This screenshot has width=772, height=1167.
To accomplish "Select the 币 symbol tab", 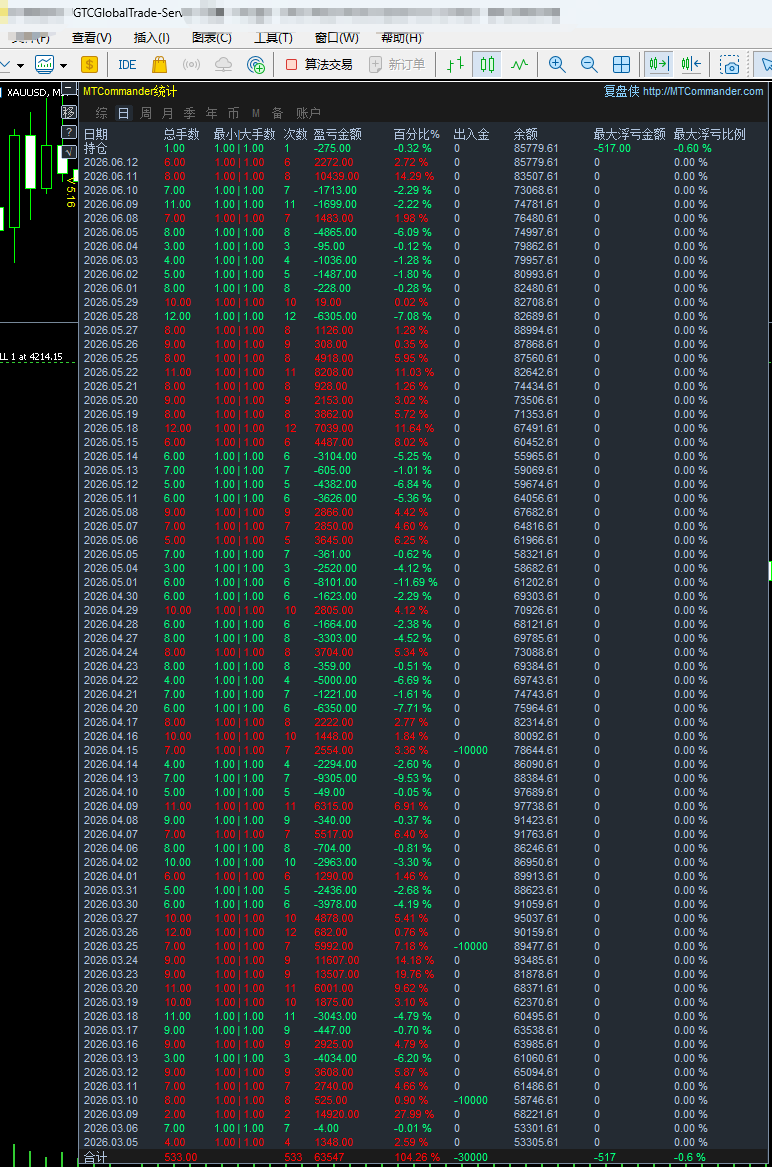I will point(234,113).
